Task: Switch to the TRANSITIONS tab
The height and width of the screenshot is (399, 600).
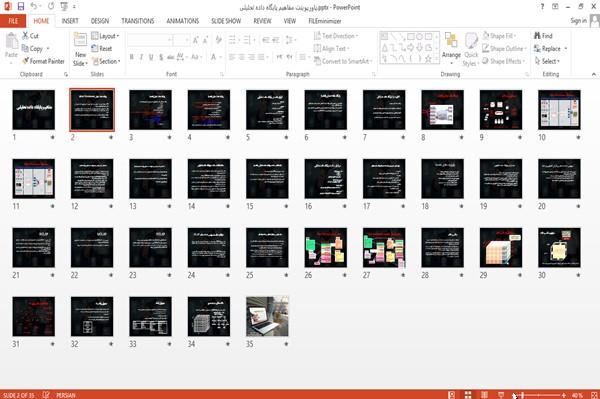Action: click(x=138, y=21)
